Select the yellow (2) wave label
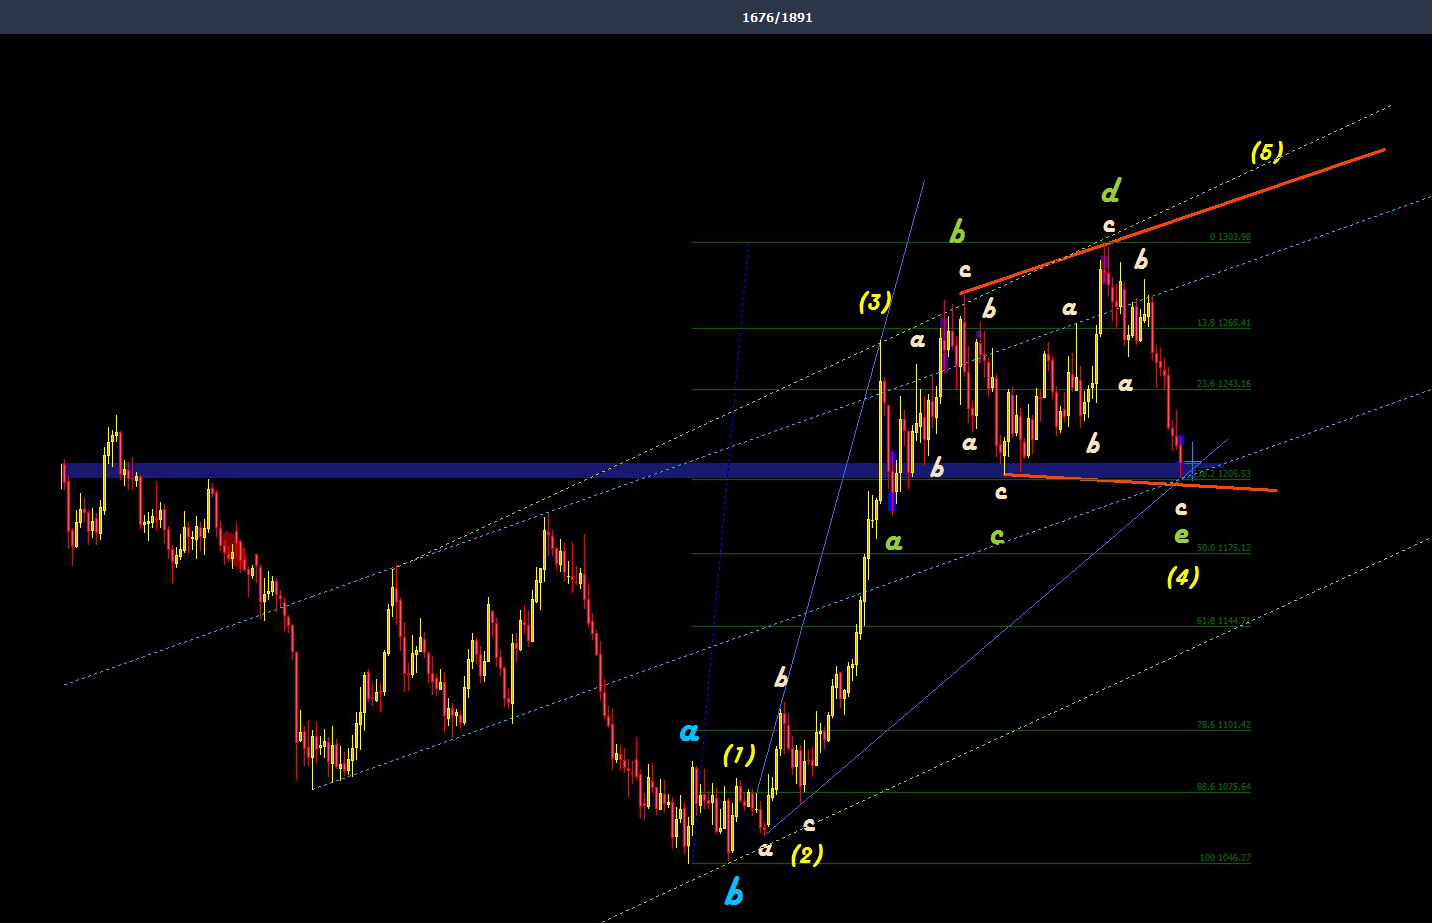This screenshot has height=923, width=1432. click(807, 855)
